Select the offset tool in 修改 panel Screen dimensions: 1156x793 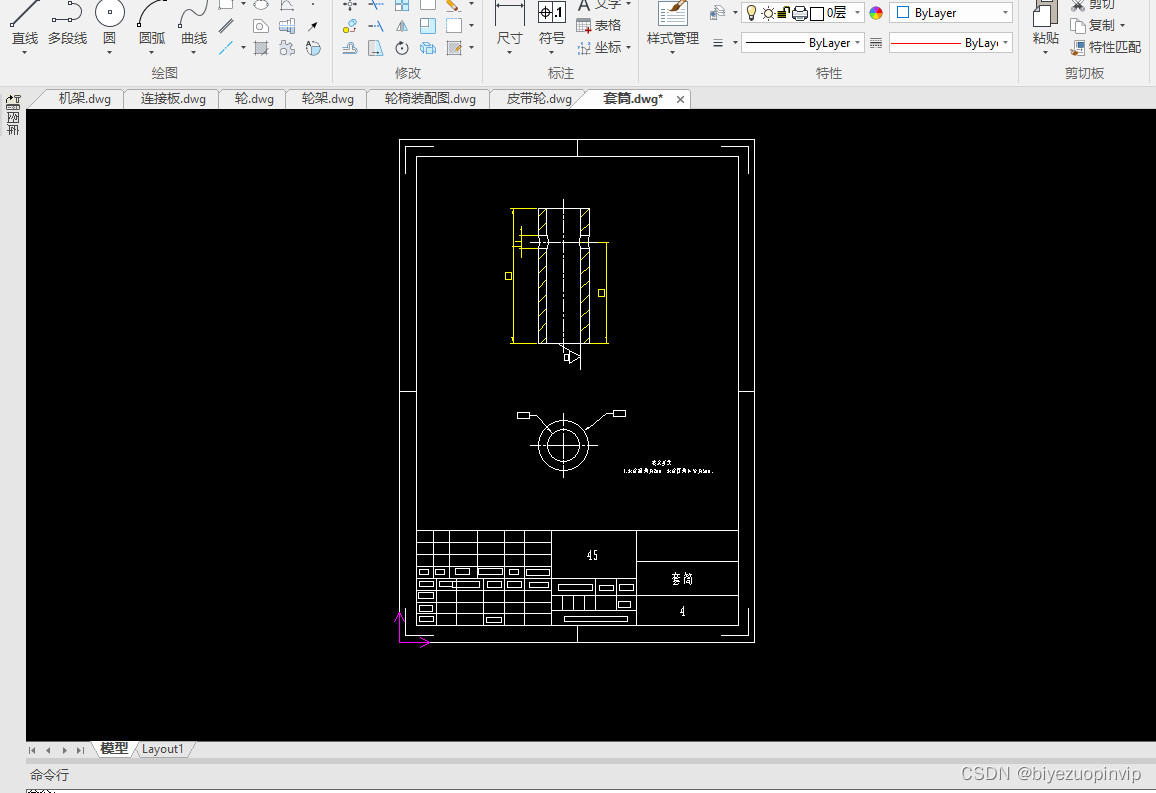[x=350, y=49]
